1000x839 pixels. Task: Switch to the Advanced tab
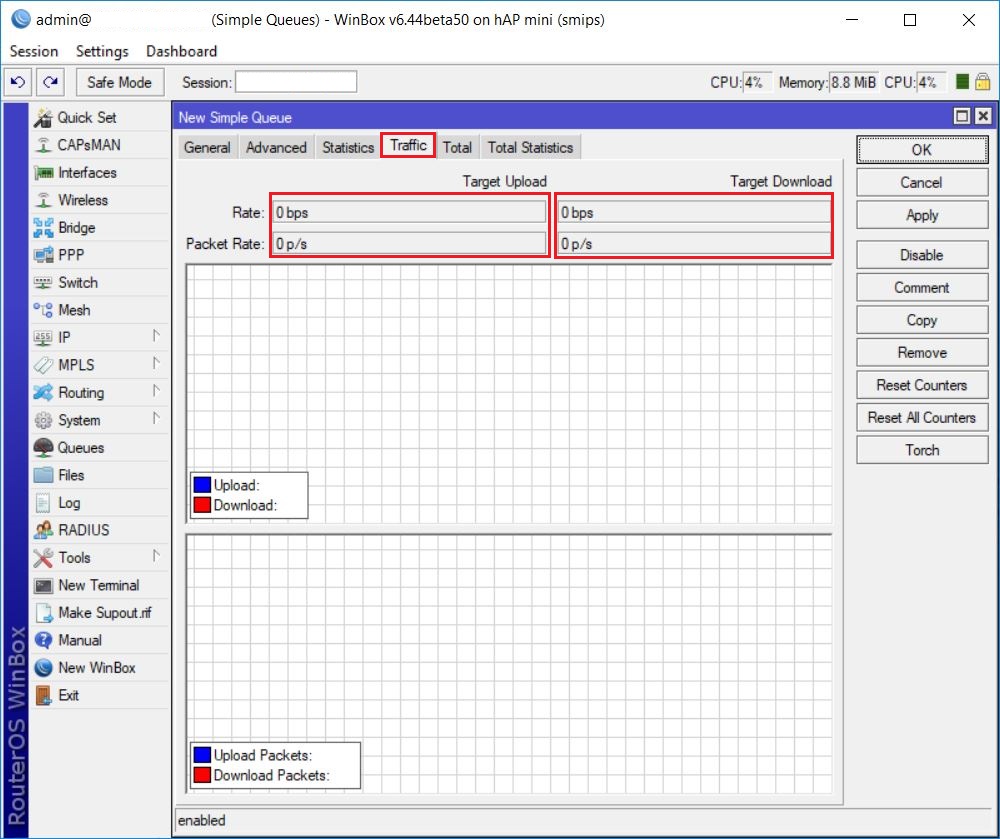[276, 147]
